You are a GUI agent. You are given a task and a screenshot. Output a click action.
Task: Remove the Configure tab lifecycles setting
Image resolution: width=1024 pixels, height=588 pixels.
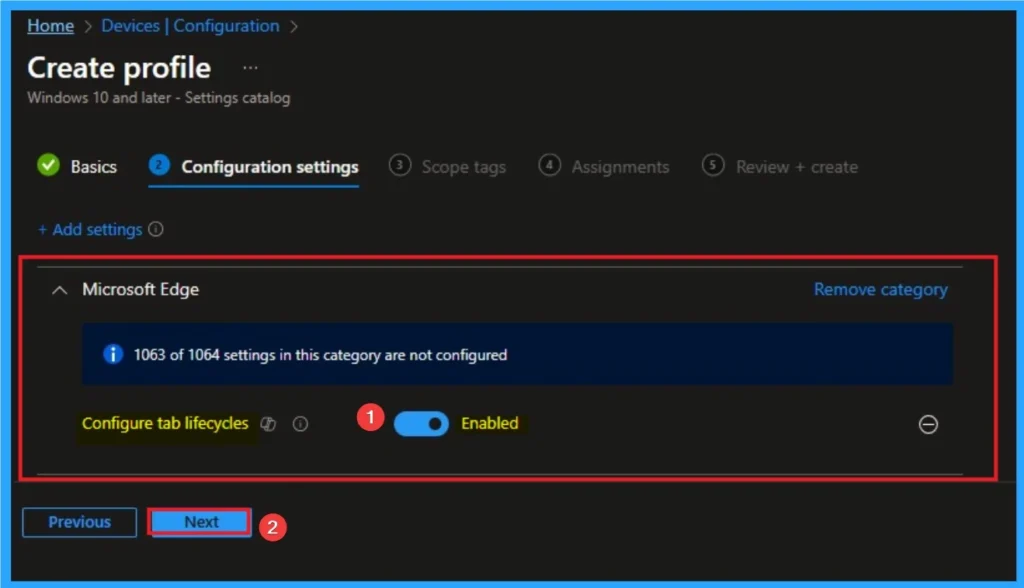pos(928,425)
